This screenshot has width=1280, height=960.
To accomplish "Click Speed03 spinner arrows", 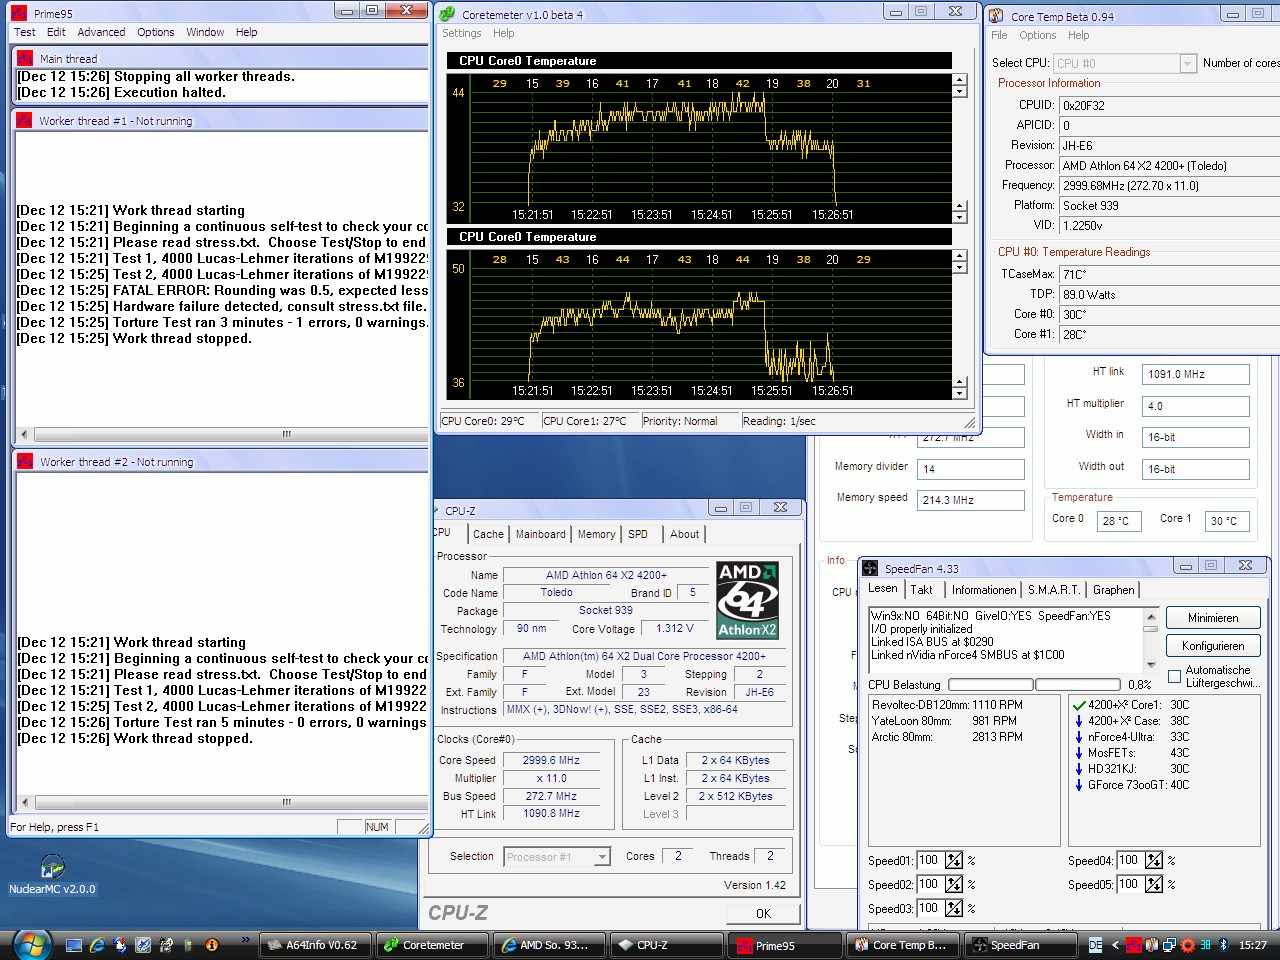I will 954,908.
